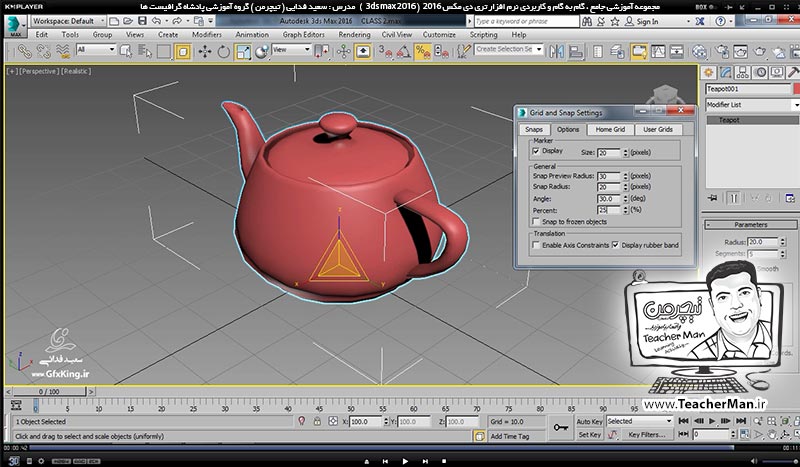
Task: Click the Set Key button
Action: 589,435
